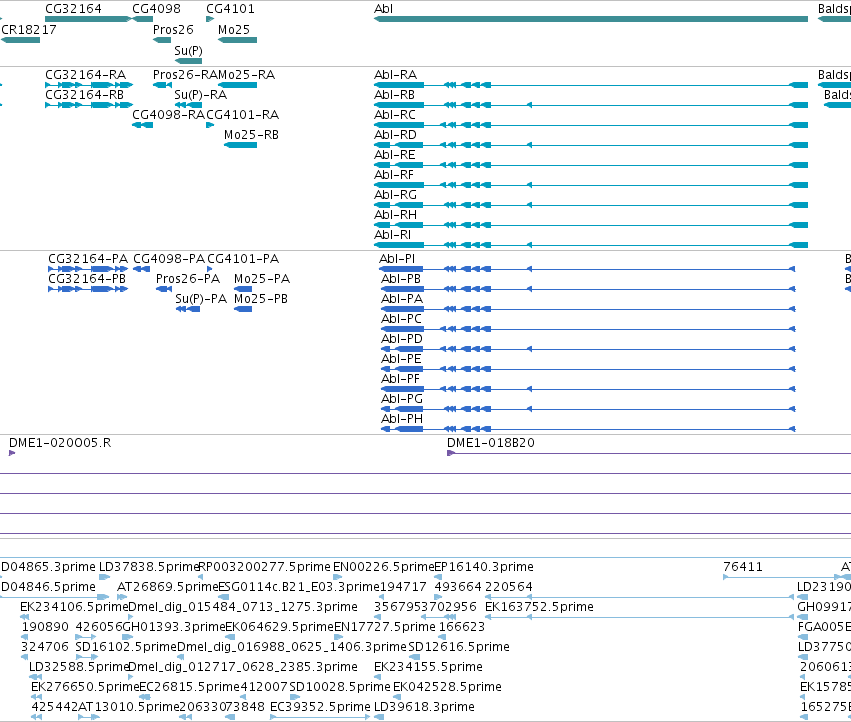Click the CG32164 gene label
851x722 pixels.
click(x=73, y=9)
